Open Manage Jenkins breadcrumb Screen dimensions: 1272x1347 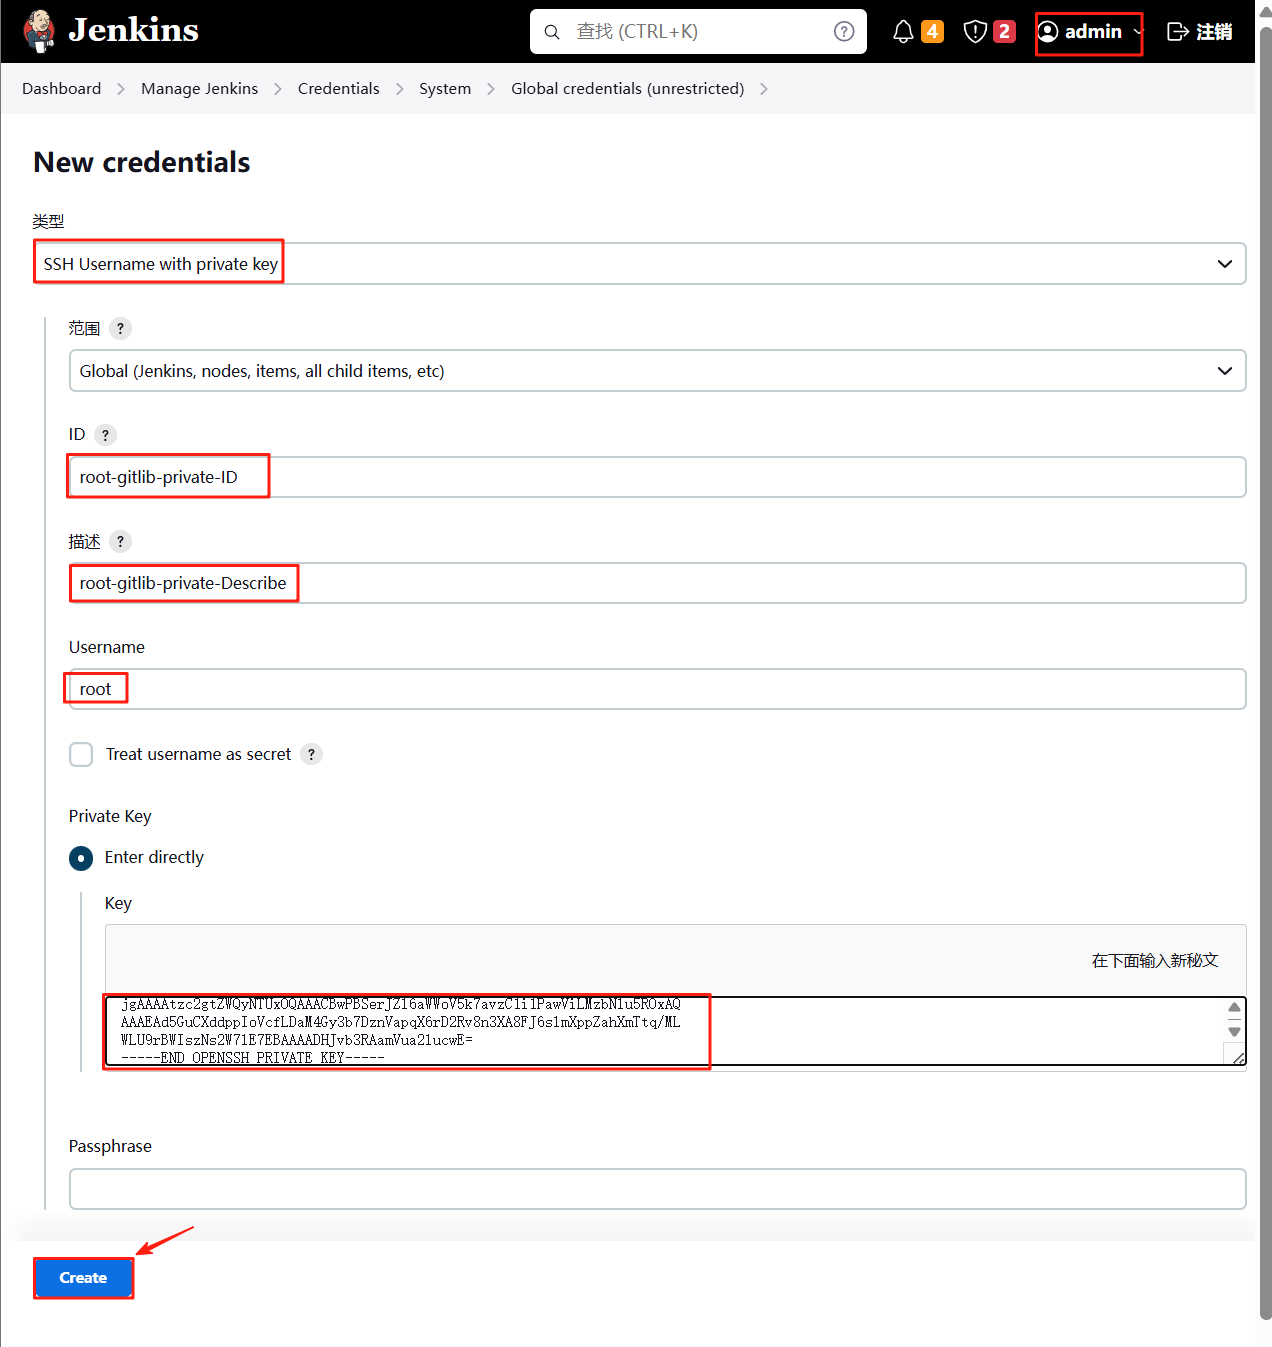point(200,89)
